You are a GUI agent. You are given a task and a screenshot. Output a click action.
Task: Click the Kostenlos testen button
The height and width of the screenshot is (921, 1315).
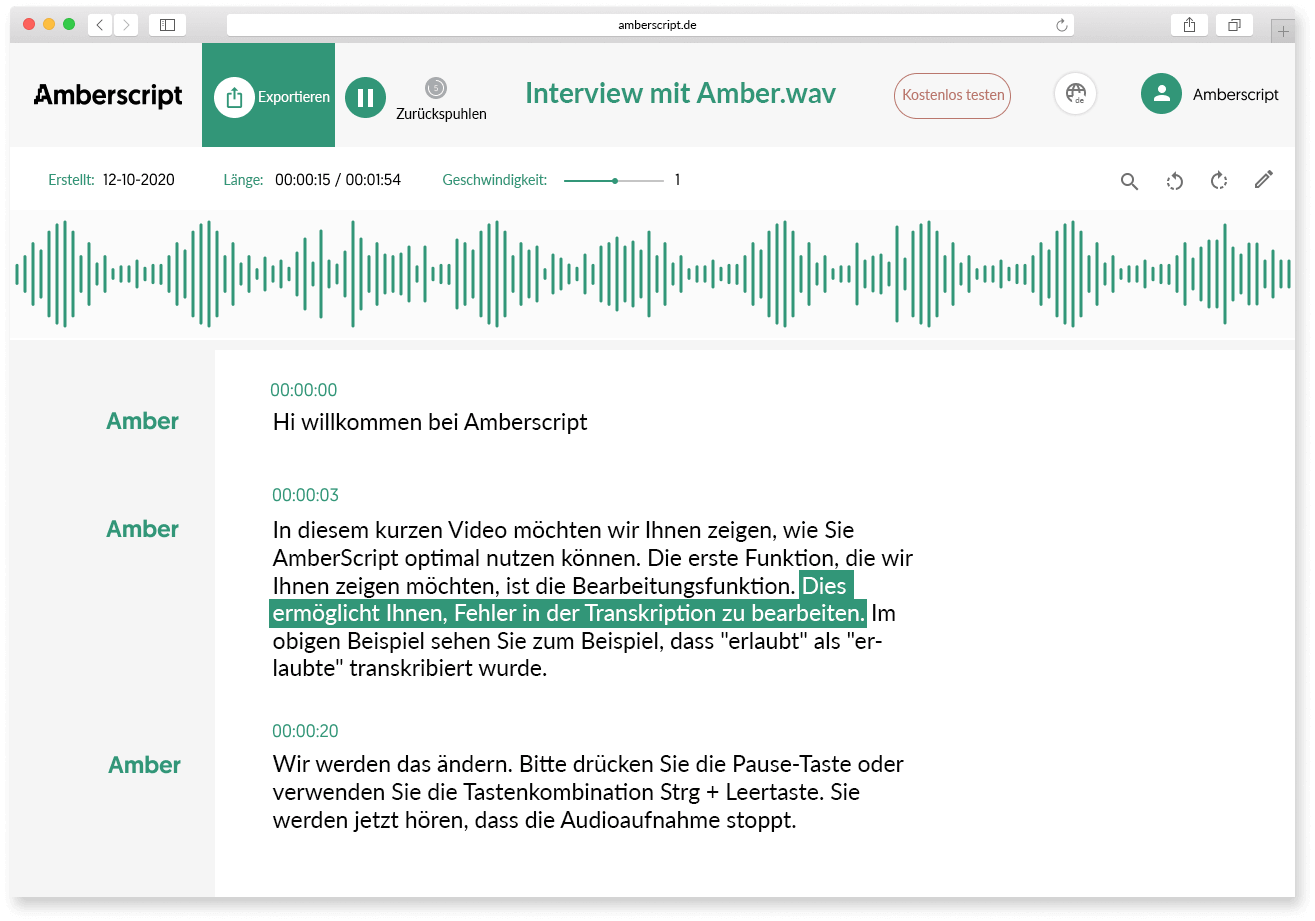(x=952, y=96)
